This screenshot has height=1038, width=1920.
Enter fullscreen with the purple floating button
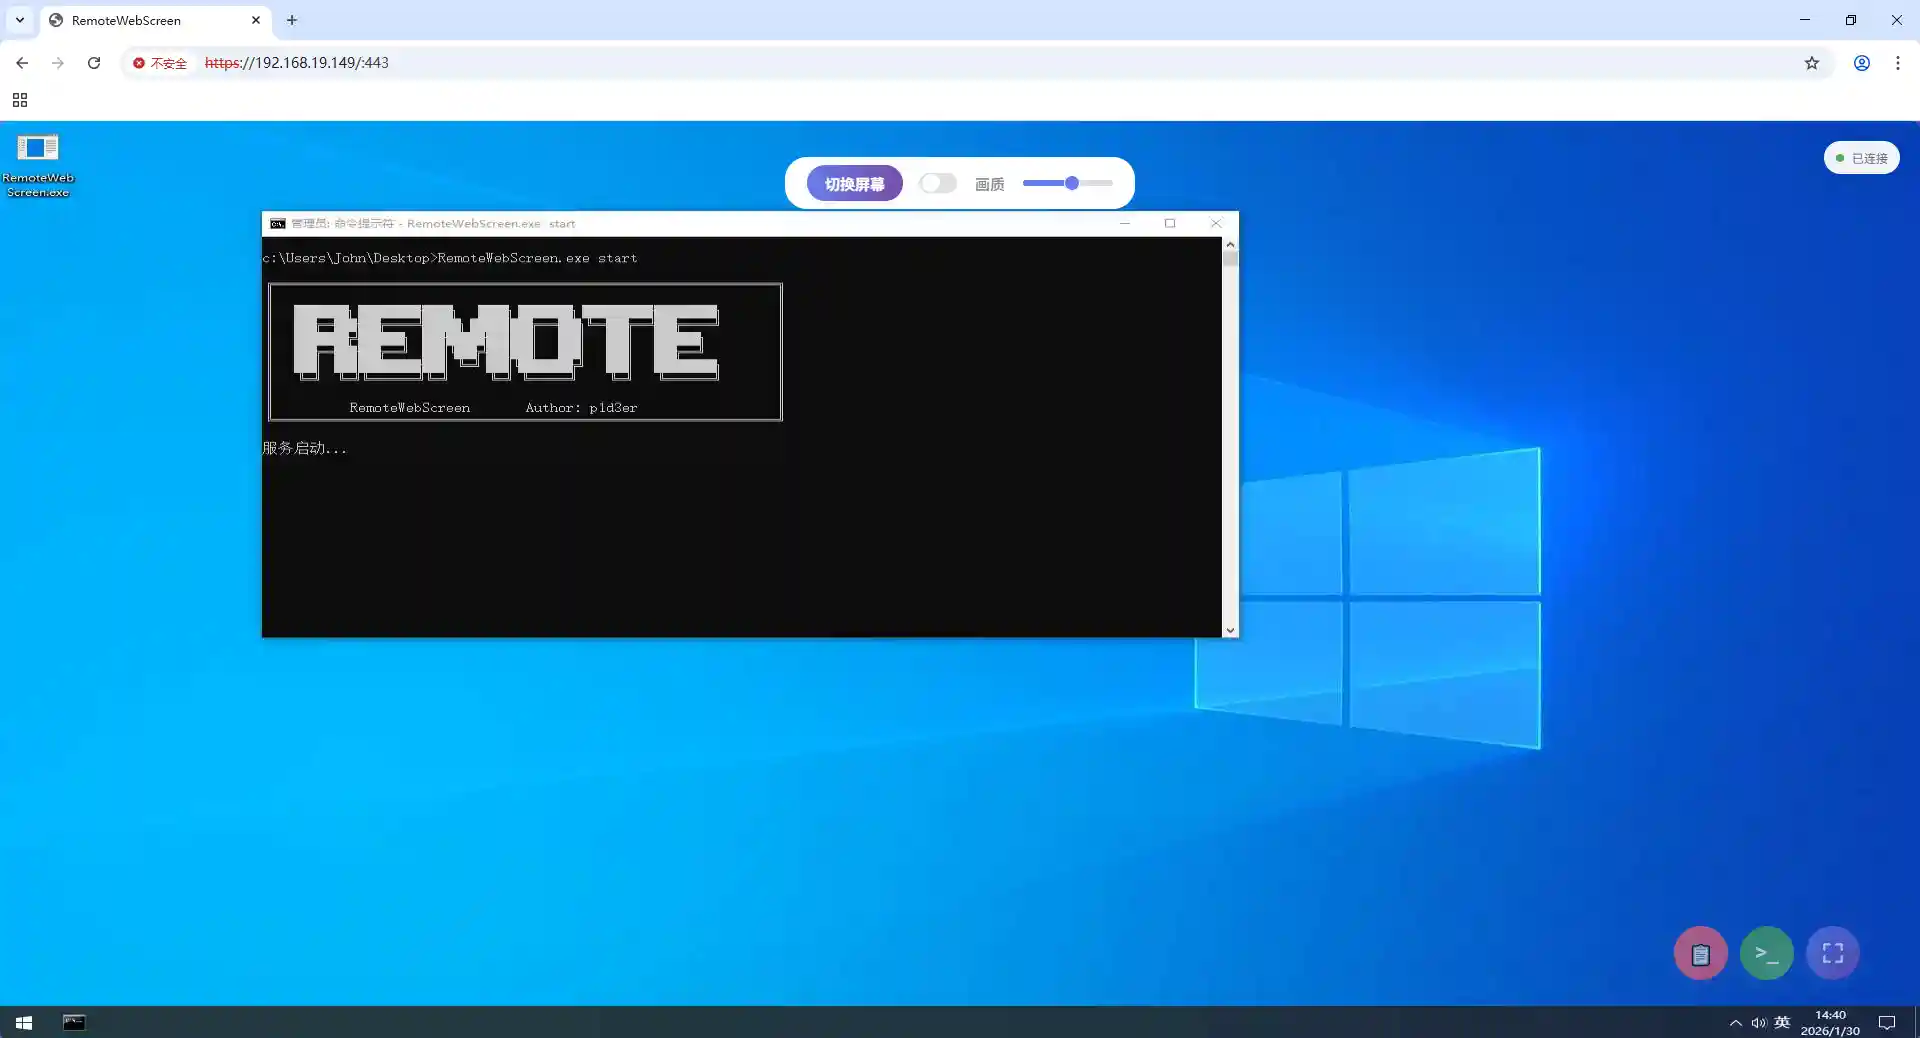[x=1833, y=954]
